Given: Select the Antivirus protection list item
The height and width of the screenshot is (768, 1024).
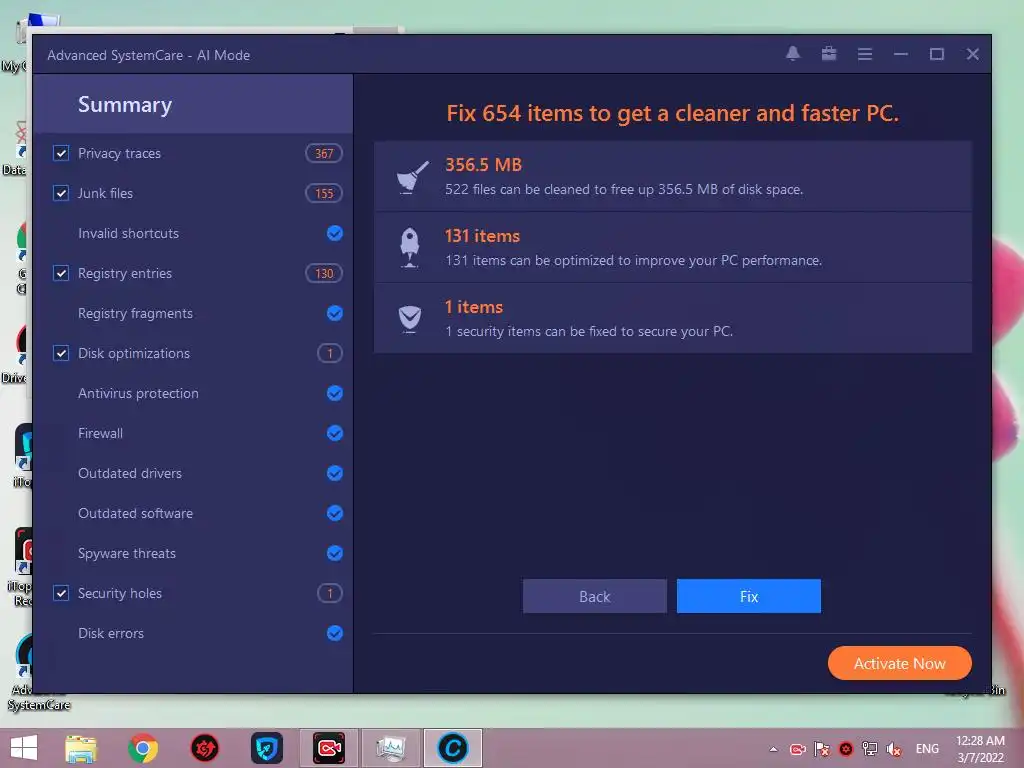Looking at the screenshot, I should 193,393.
